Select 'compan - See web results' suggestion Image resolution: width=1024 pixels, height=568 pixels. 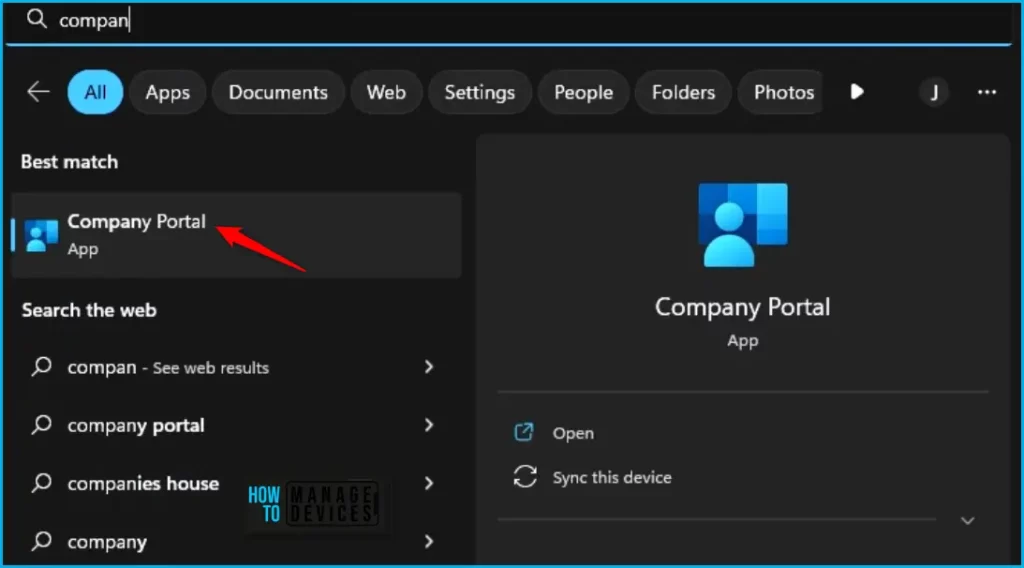coord(236,367)
